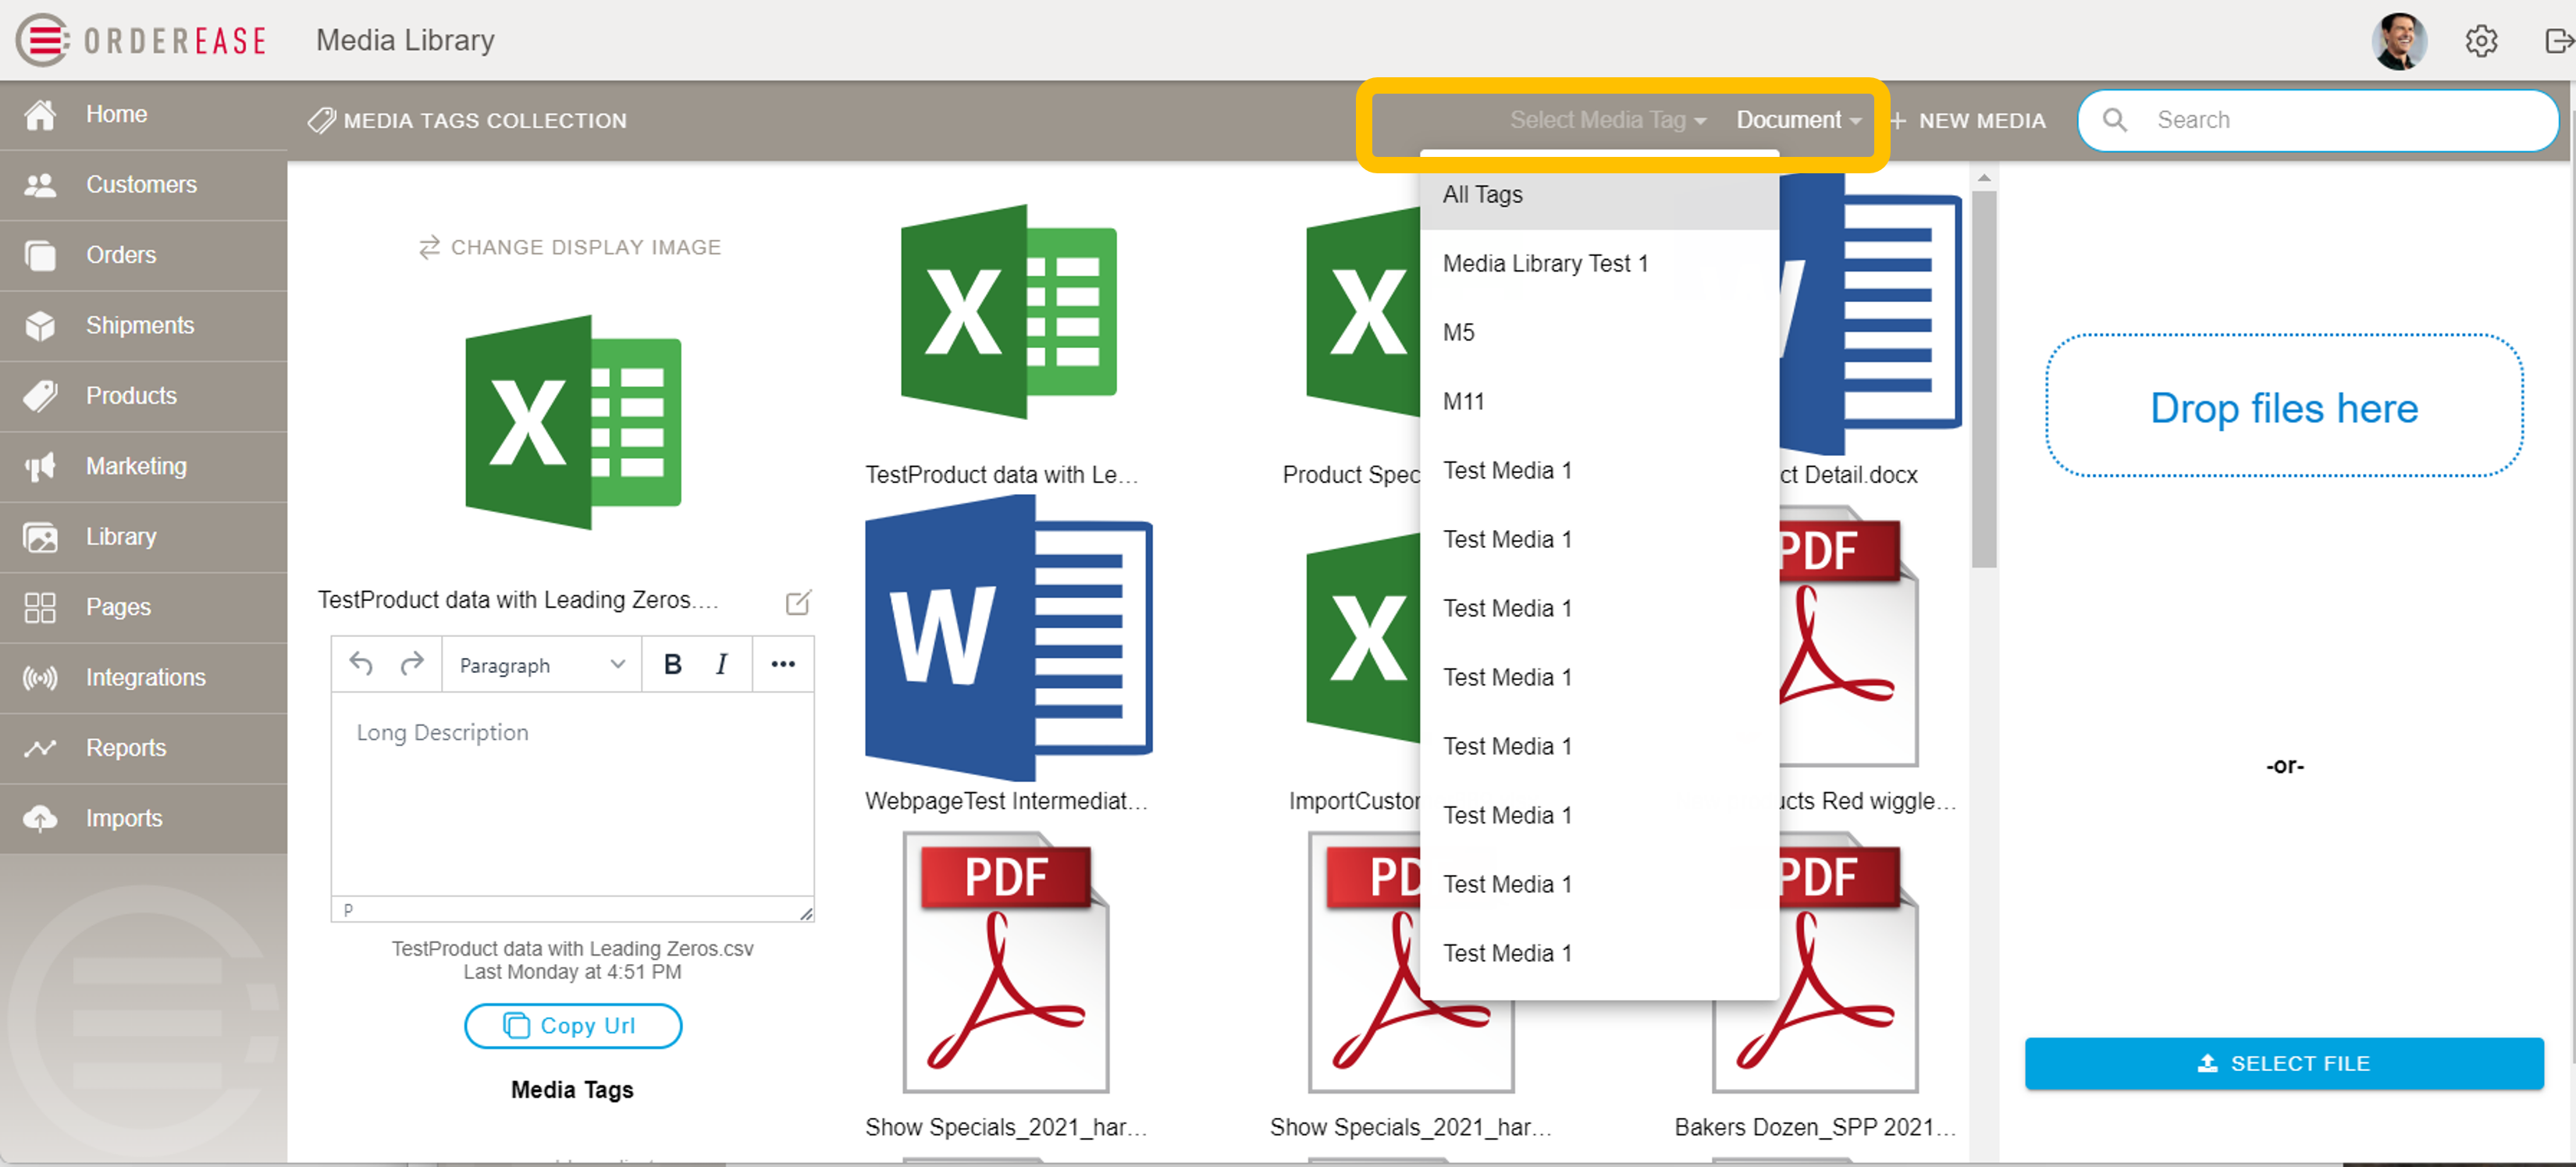2576x1167 pixels.
Task: Click the settings gear icon
Action: pyautogui.click(x=2481, y=41)
